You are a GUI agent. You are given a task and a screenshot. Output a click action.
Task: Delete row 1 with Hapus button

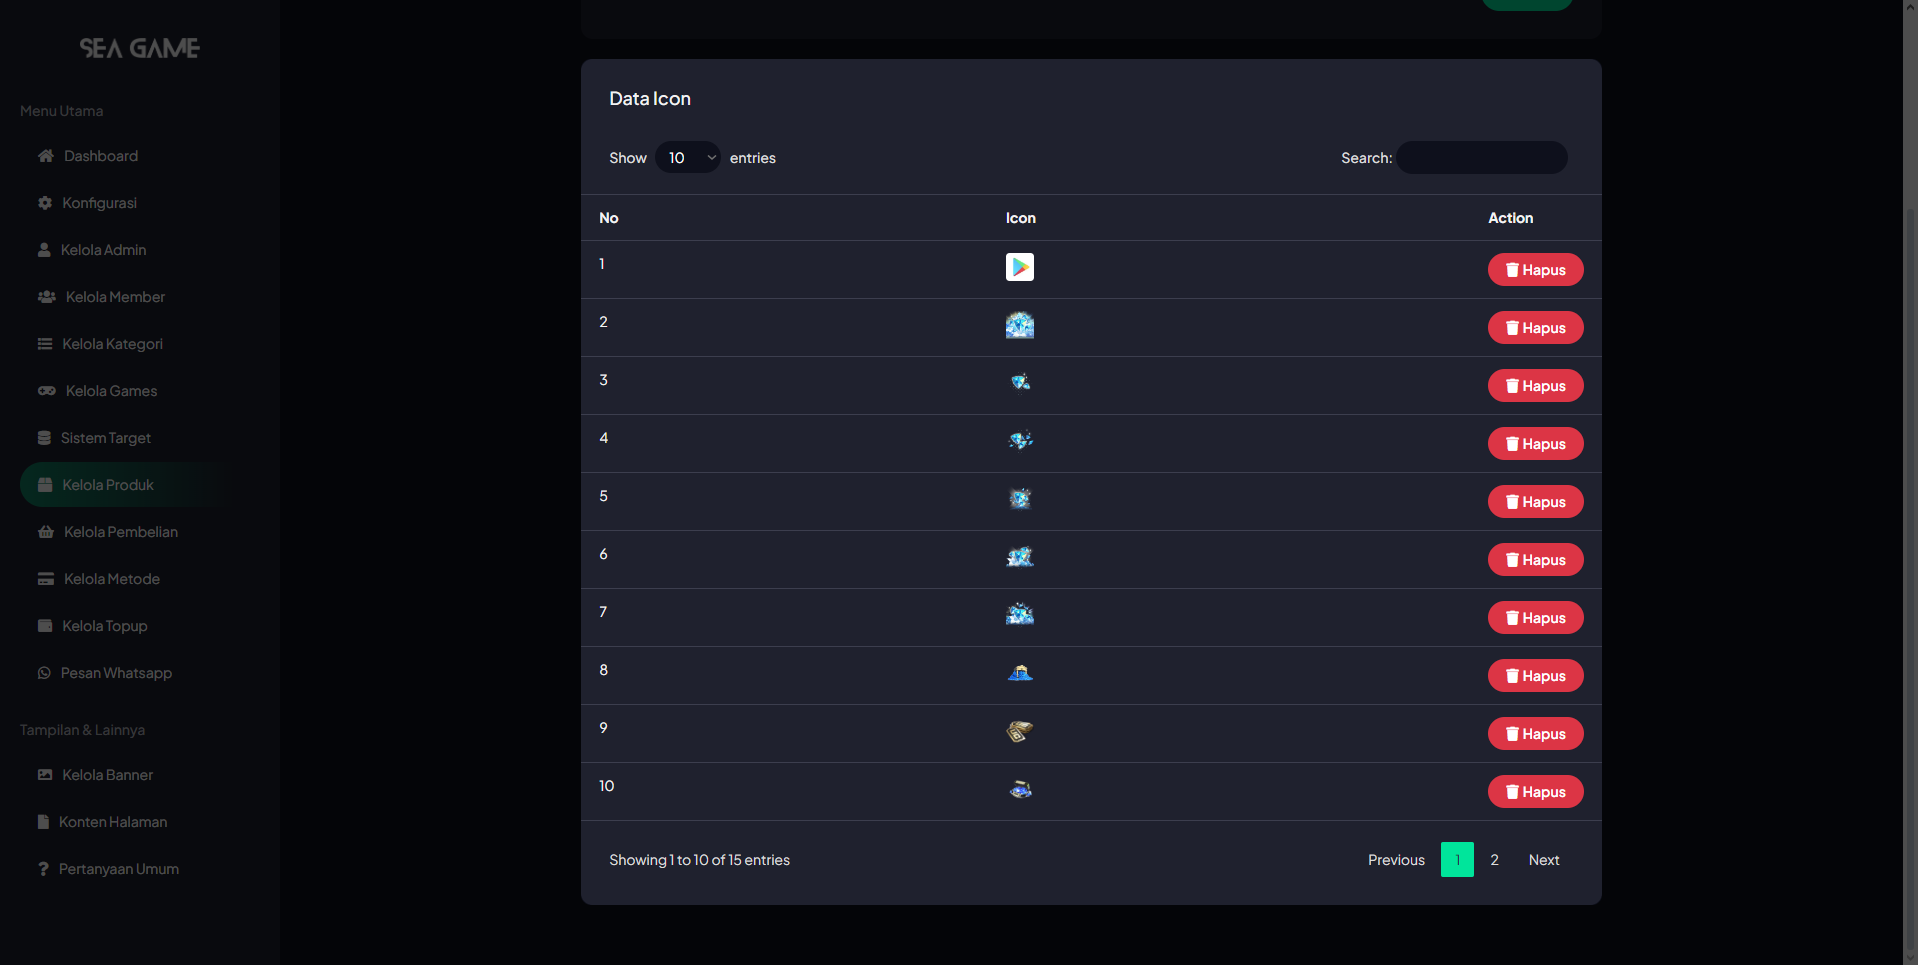(x=1536, y=270)
